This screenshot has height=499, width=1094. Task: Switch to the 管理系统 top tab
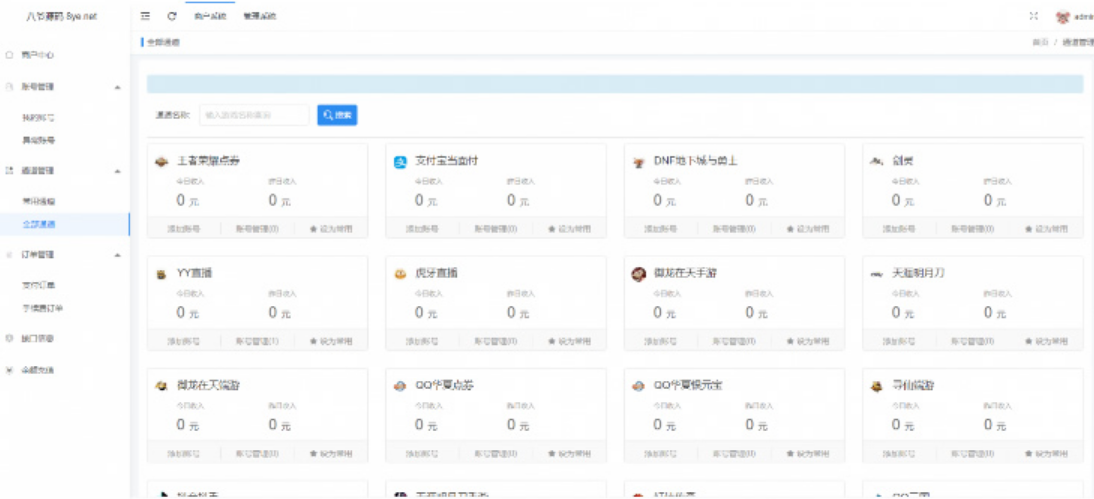[260, 16]
